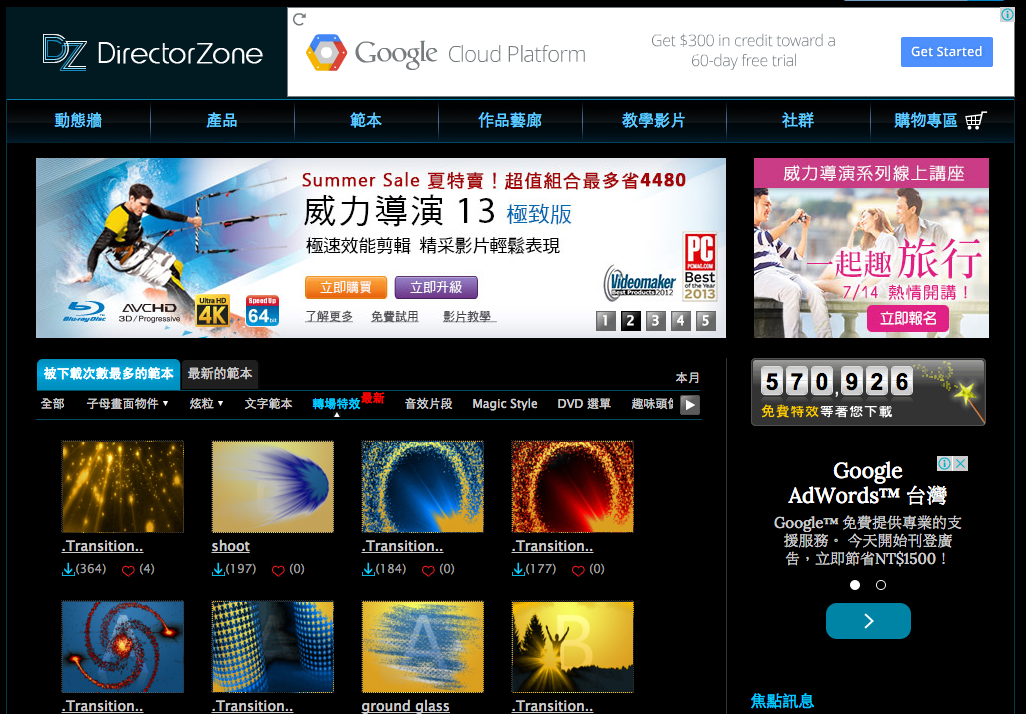
Task: Click the download icon under shoot
Action: (218, 570)
